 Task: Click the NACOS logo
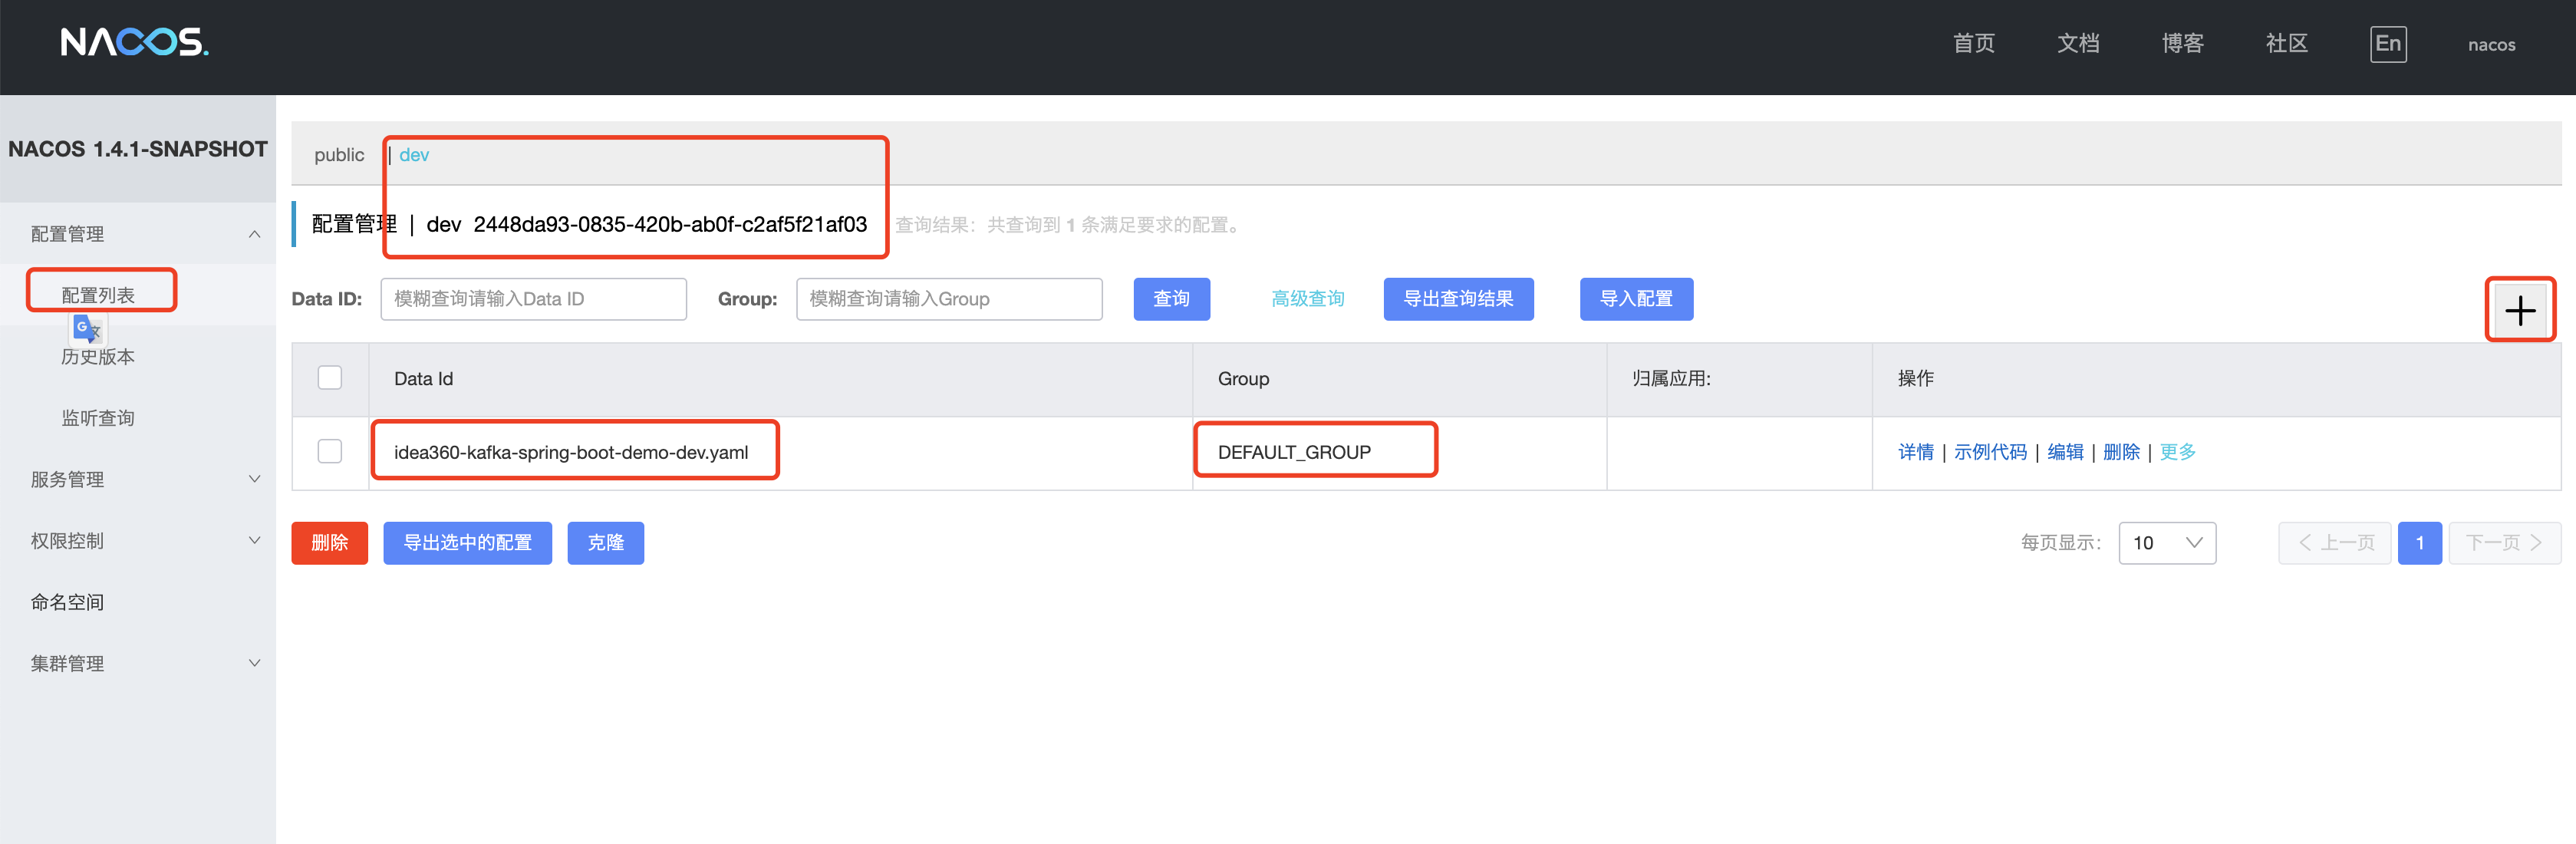(x=134, y=42)
